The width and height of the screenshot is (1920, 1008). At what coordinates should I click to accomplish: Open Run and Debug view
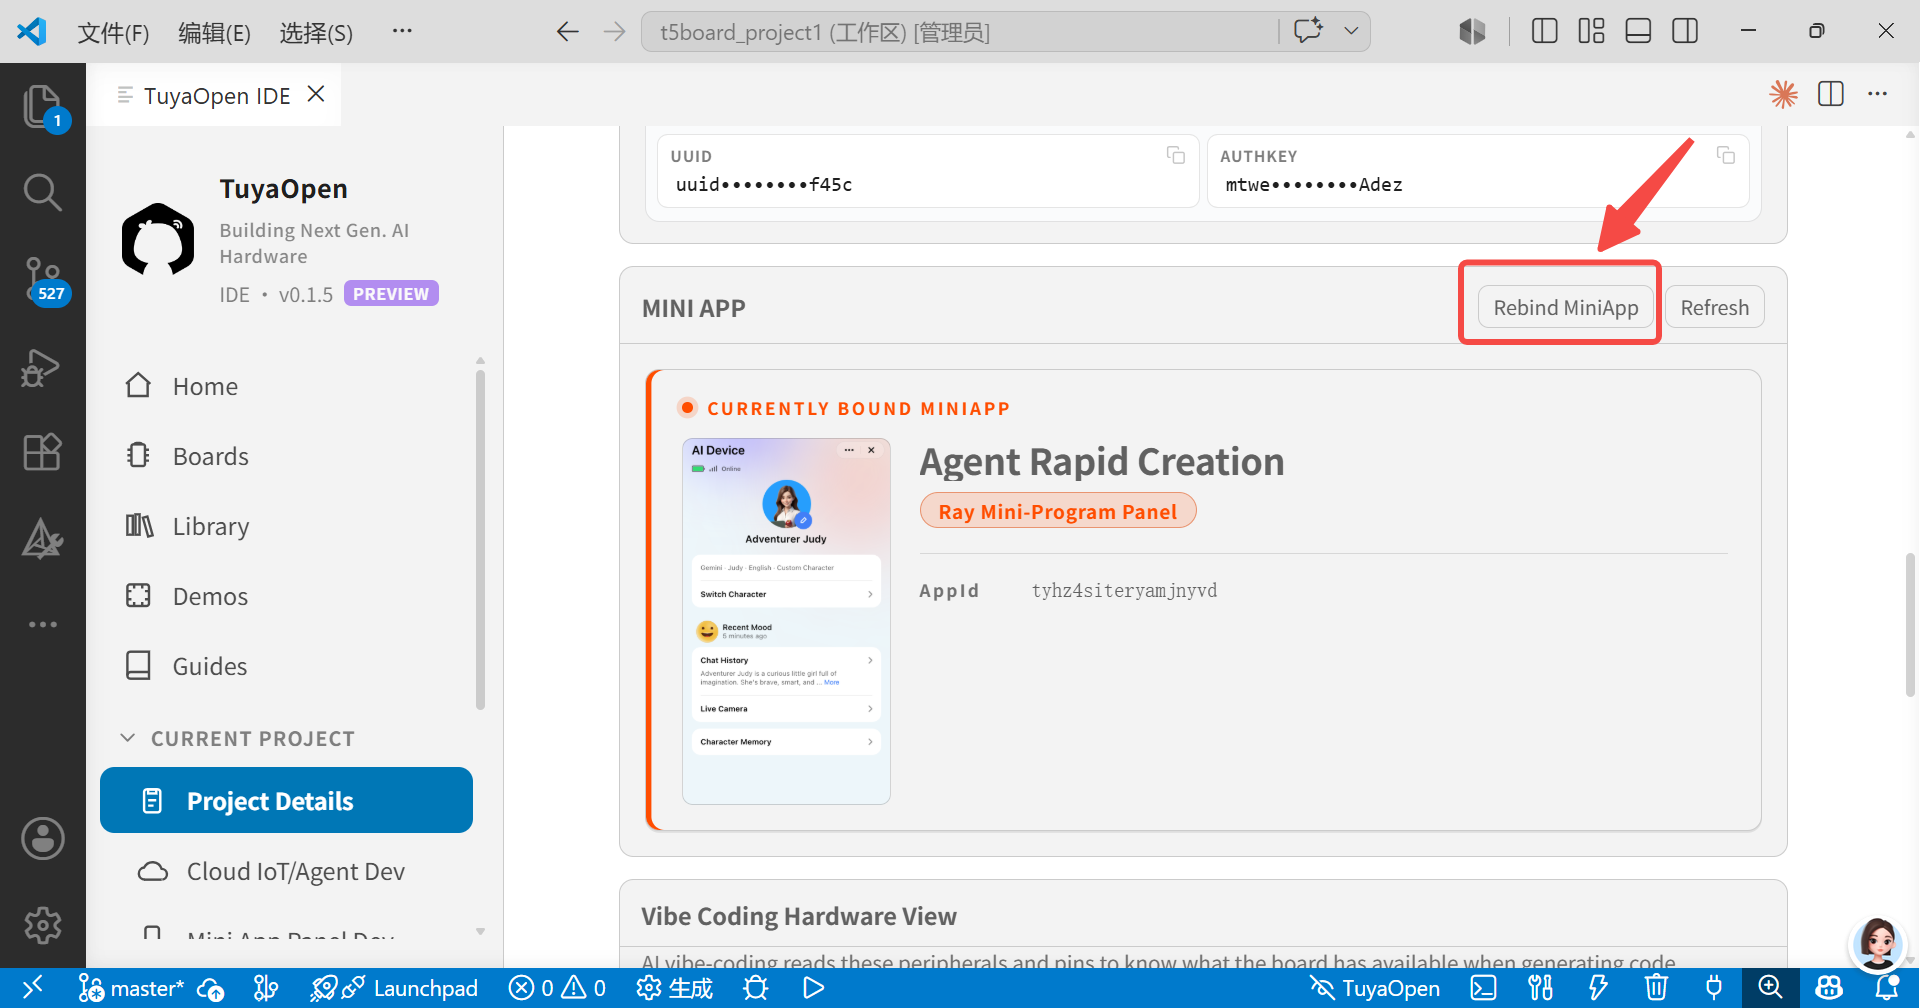[42, 367]
